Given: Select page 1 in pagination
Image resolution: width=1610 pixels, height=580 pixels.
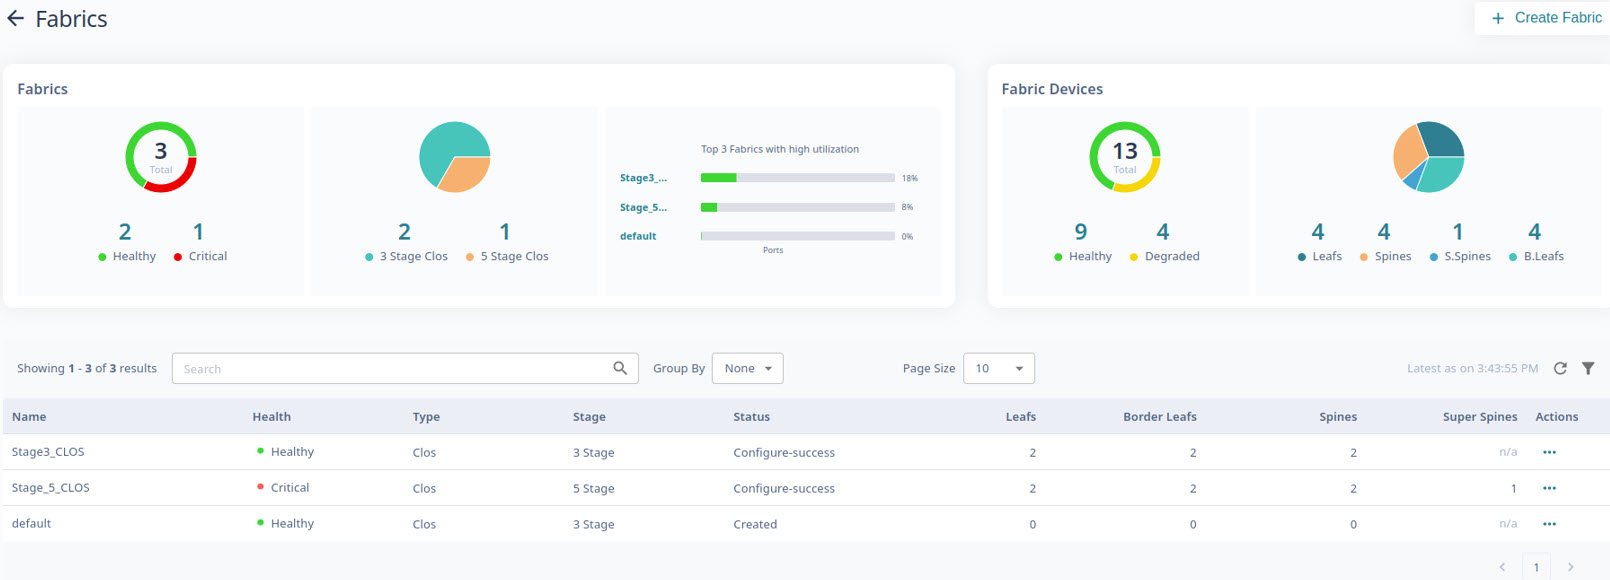Looking at the screenshot, I should [1536, 567].
